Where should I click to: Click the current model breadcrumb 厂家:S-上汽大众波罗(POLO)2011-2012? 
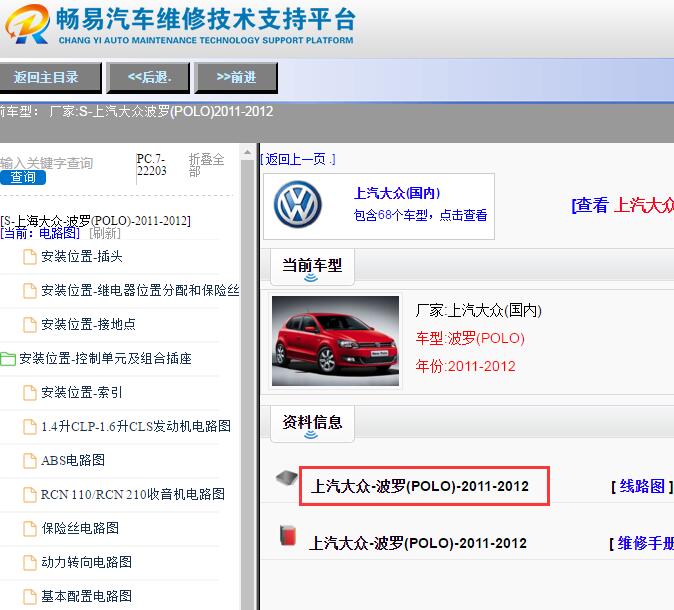point(161,112)
